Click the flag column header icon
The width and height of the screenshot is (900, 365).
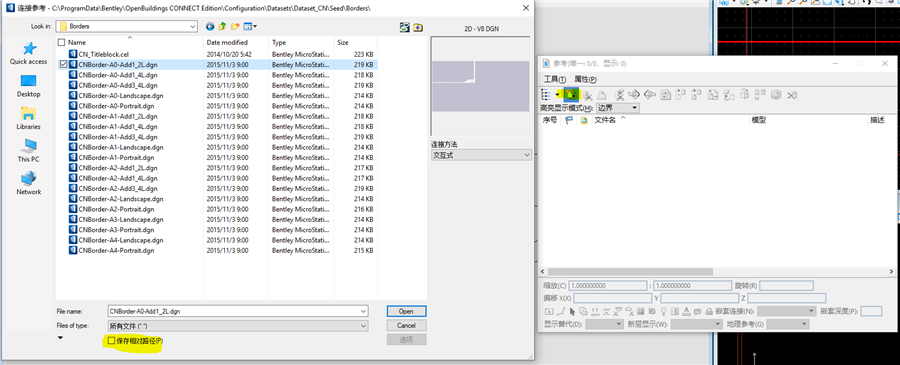(x=570, y=121)
